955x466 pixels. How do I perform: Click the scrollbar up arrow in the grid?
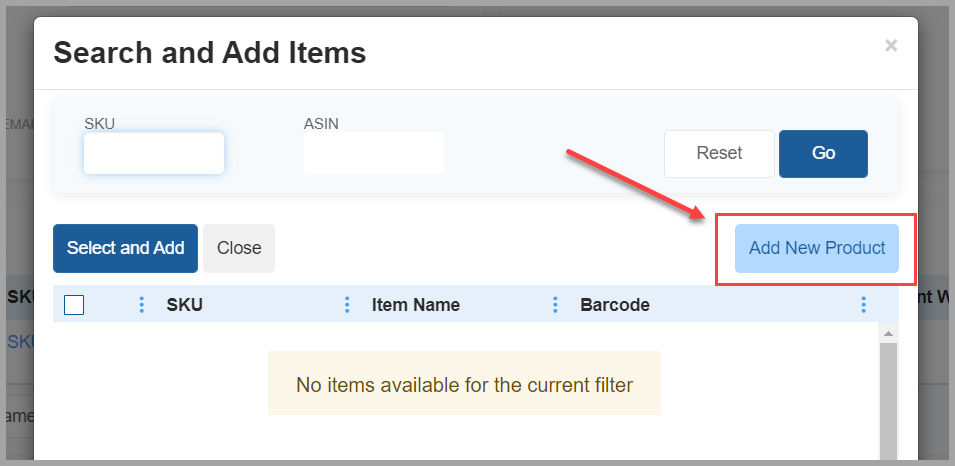click(888, 333)
